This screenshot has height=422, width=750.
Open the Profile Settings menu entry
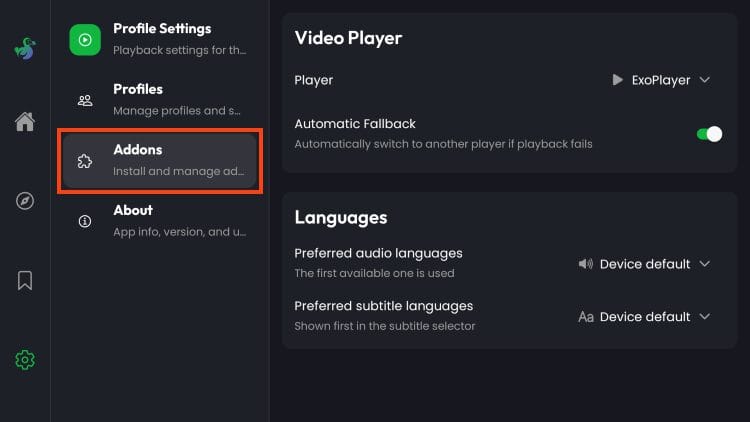[178, 38]
